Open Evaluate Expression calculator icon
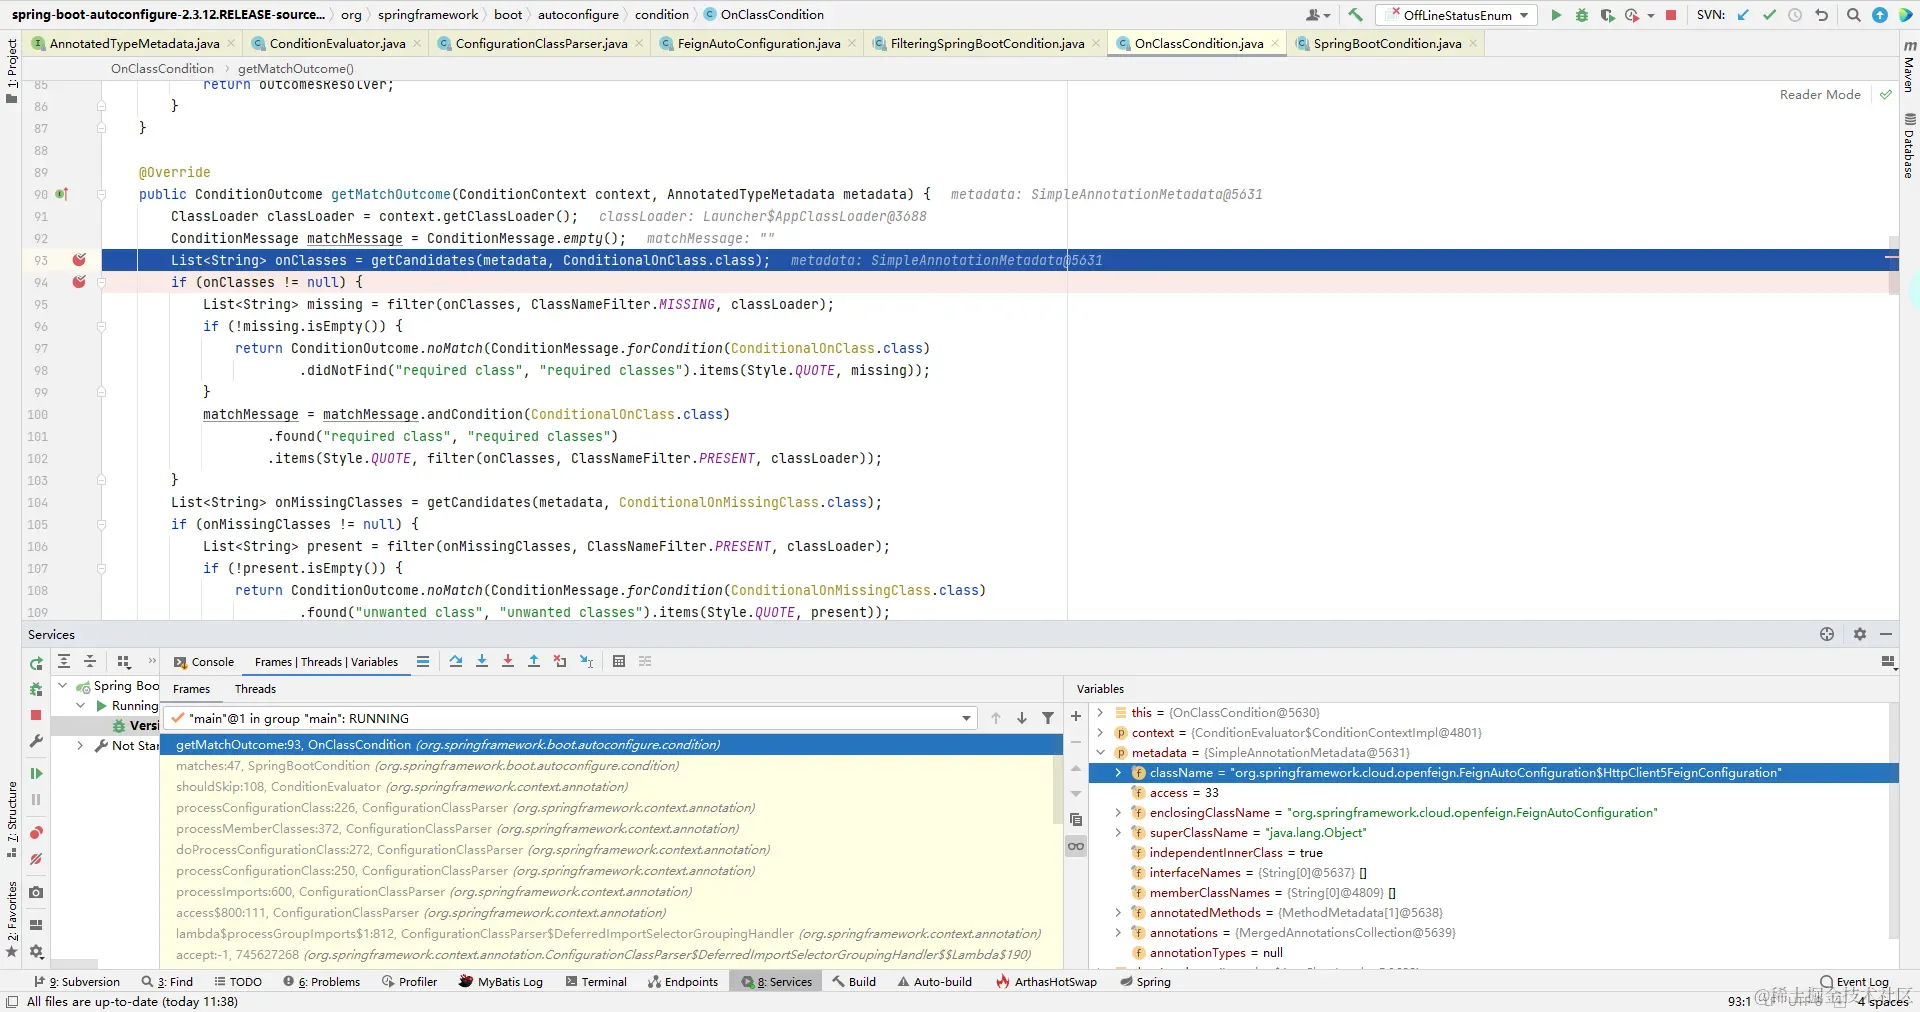1920x1012 pixels. point(619,661)
